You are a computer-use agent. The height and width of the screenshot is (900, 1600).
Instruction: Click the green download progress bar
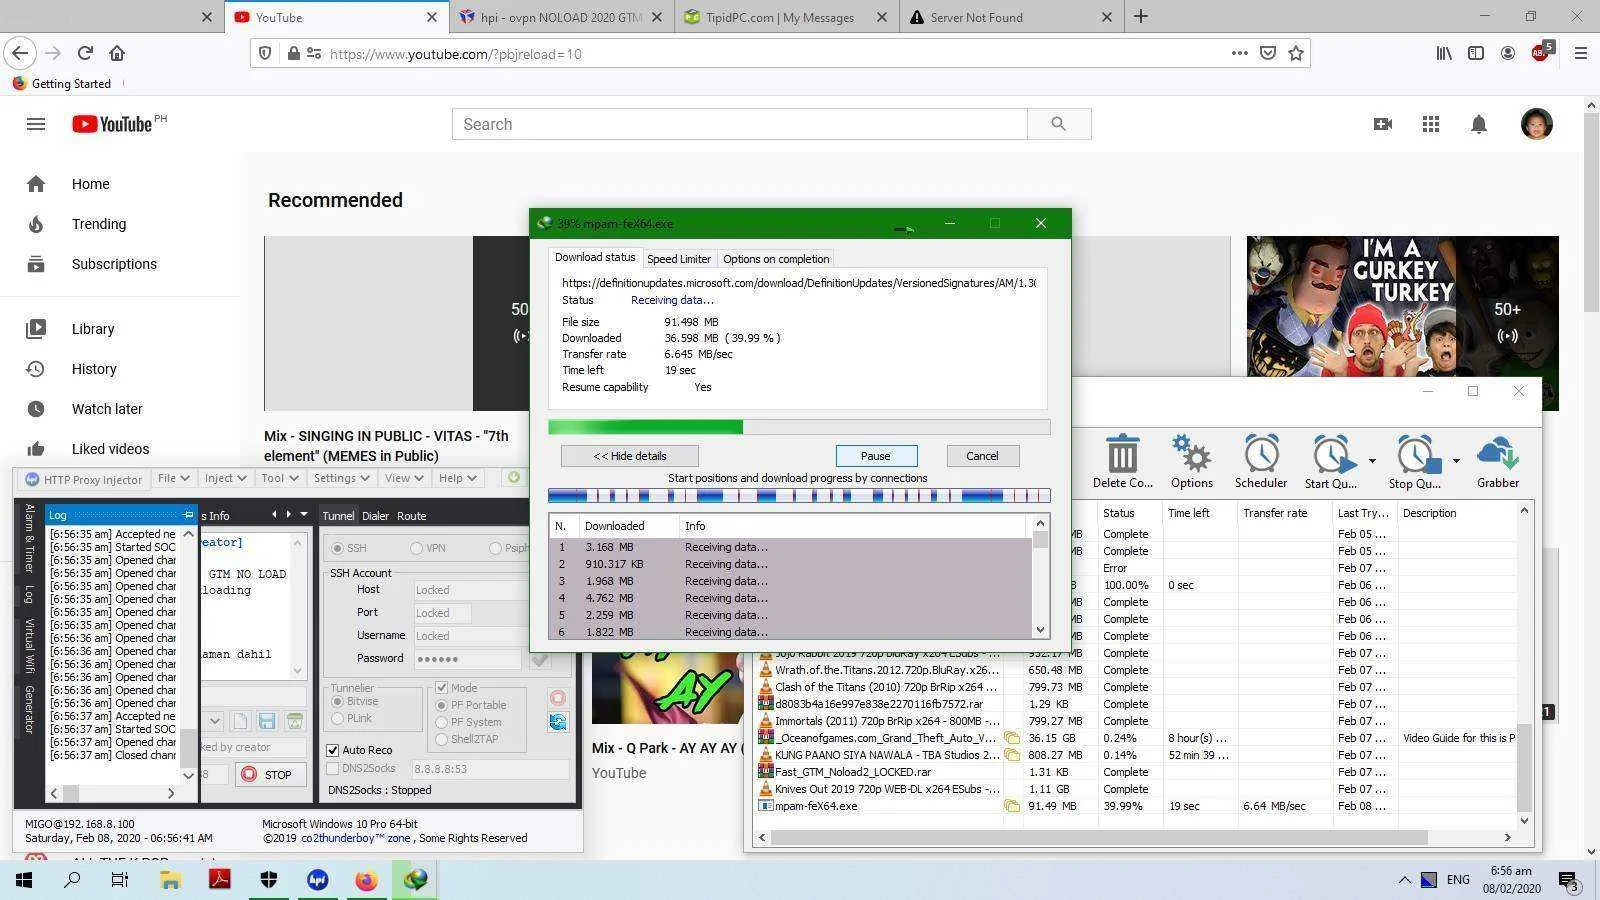[x=799, y=427]
